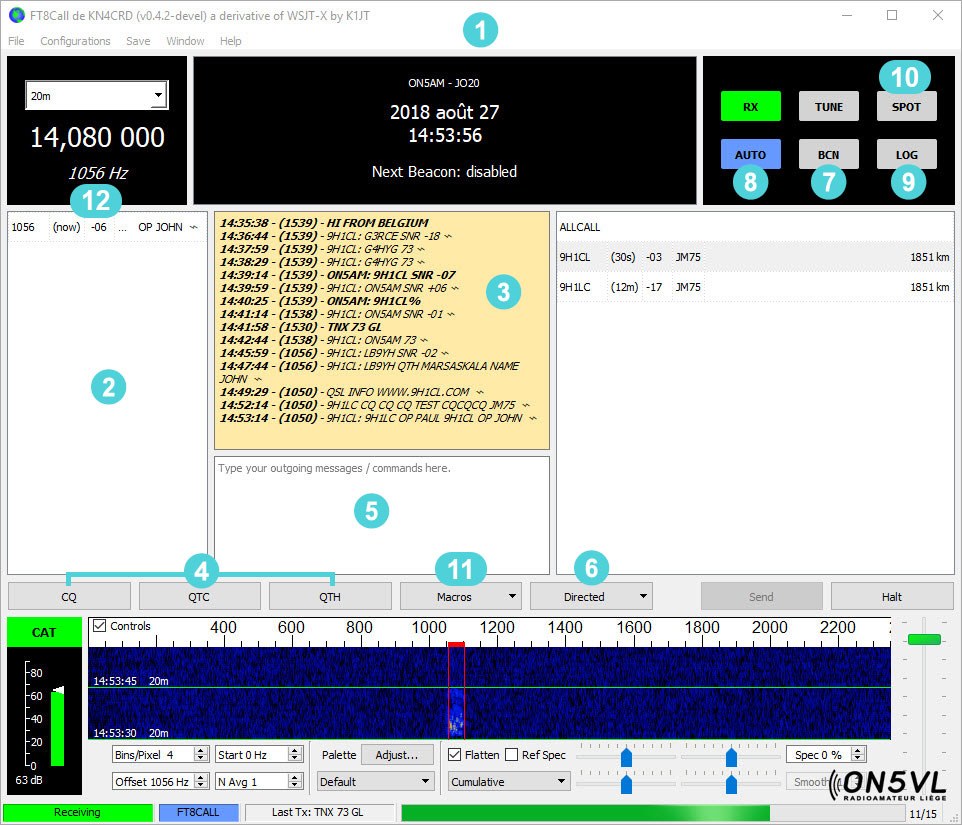962x825 pixels.
Task: Enable the Ref Spec checkbox
Action: [x=512, y=755]
